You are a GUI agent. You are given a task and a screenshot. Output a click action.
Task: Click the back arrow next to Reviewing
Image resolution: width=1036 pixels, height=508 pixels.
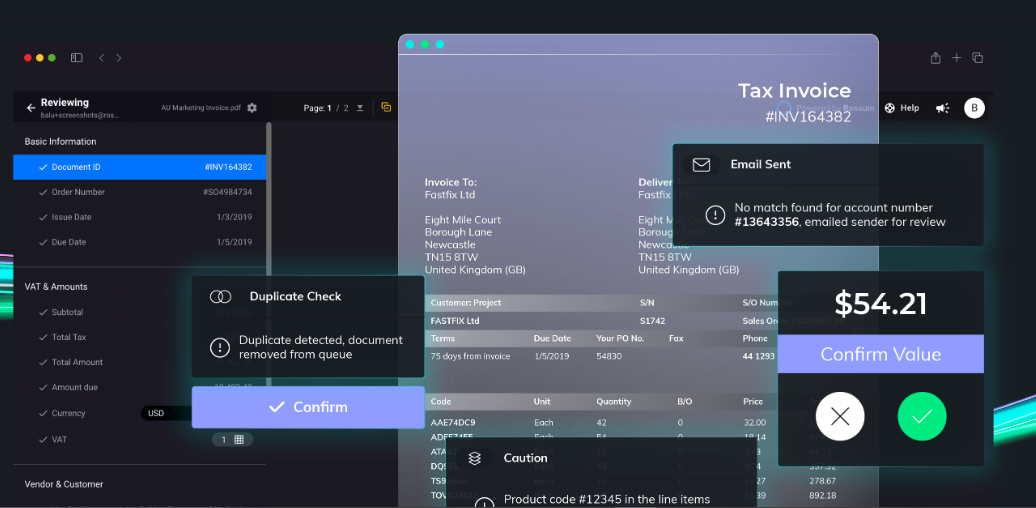pyautogui.click(x=30, y=108)
